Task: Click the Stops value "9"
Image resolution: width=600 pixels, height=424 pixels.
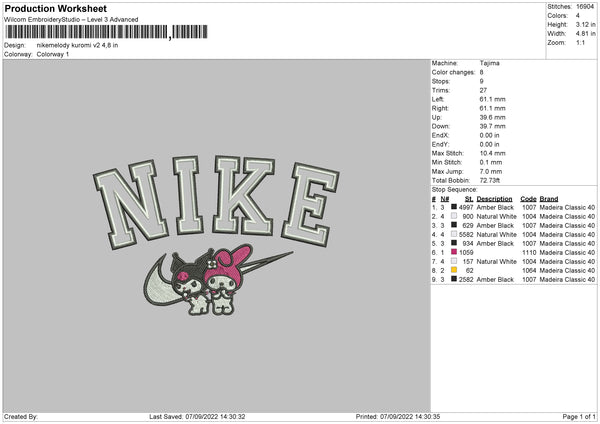Action: (481, 81)
